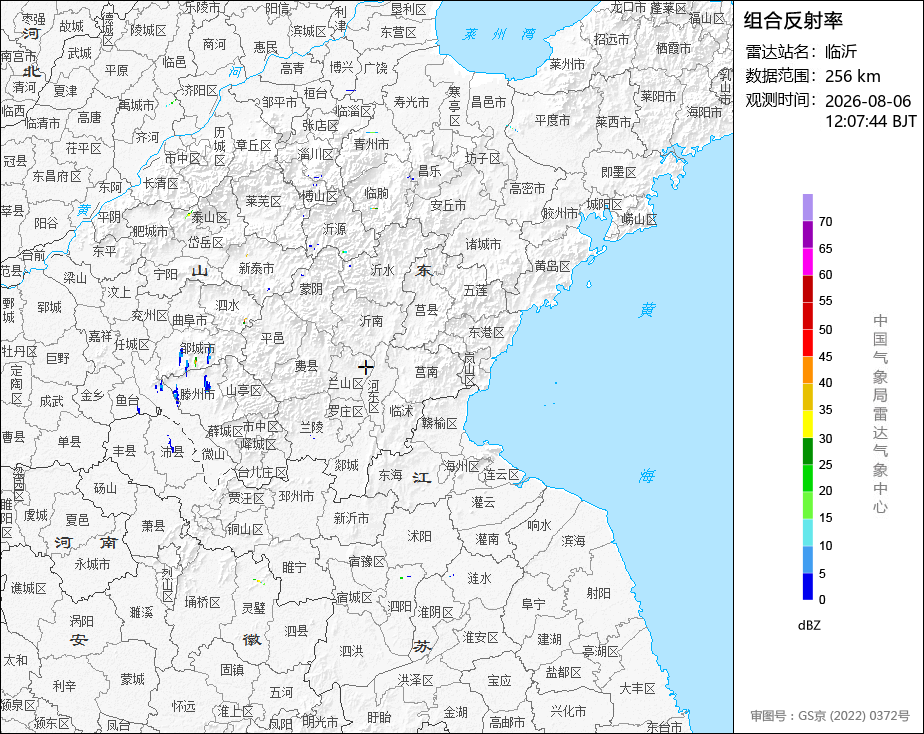Click the blue 0 dBZ legend color

pyautogui.click(x=807, y=587)
